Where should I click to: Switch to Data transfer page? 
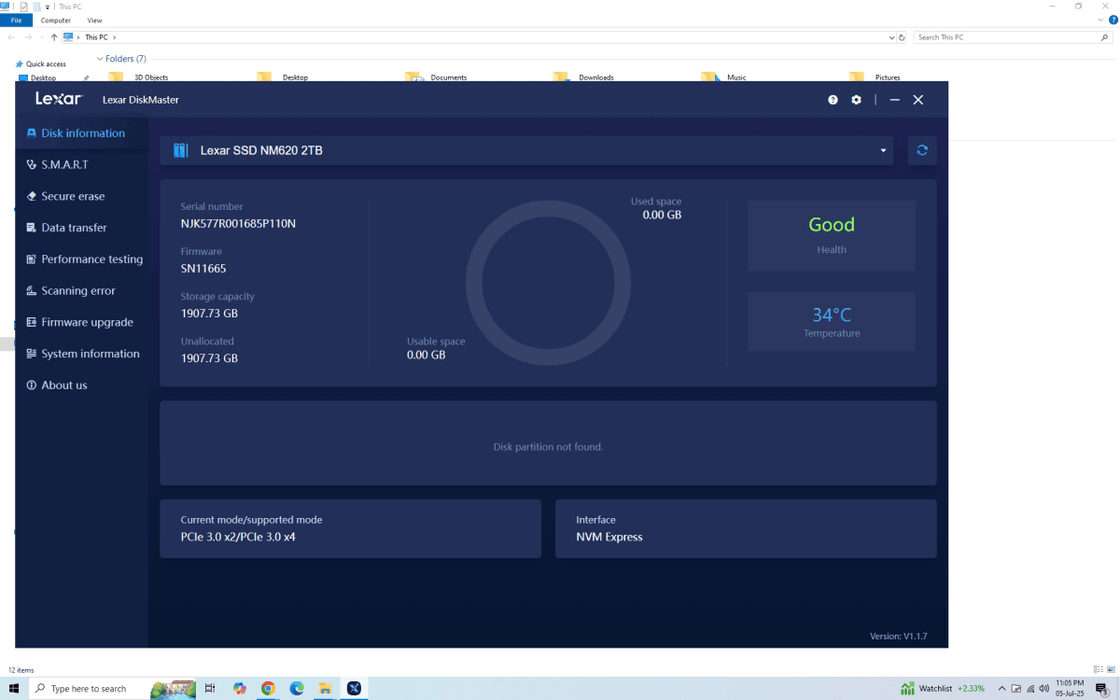pos(73,228)
